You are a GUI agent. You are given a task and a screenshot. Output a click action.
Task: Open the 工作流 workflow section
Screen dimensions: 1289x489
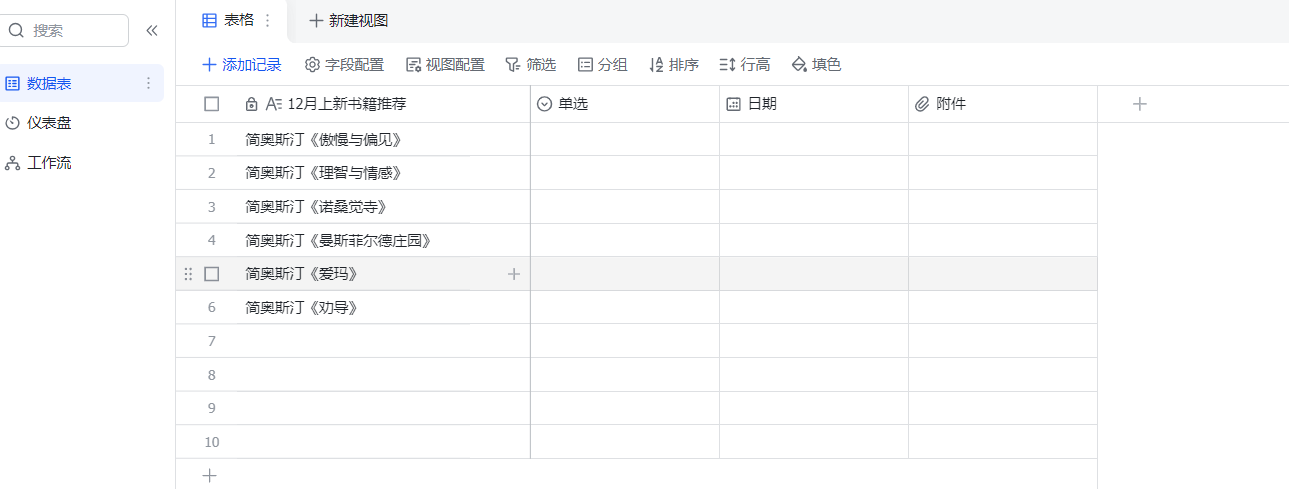pyautogui.click(x=49, y=163)
